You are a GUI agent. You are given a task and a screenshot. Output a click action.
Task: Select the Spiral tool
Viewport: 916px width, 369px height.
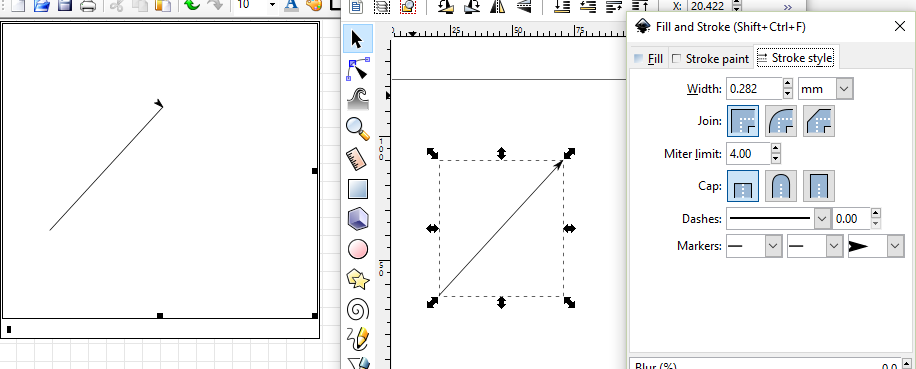click(358, 310)
